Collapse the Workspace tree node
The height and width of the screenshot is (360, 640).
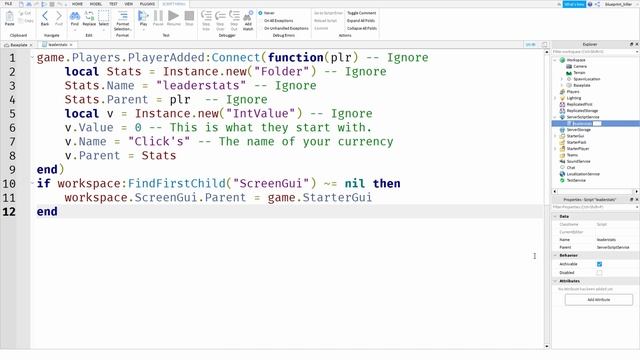tap(555, 60)
